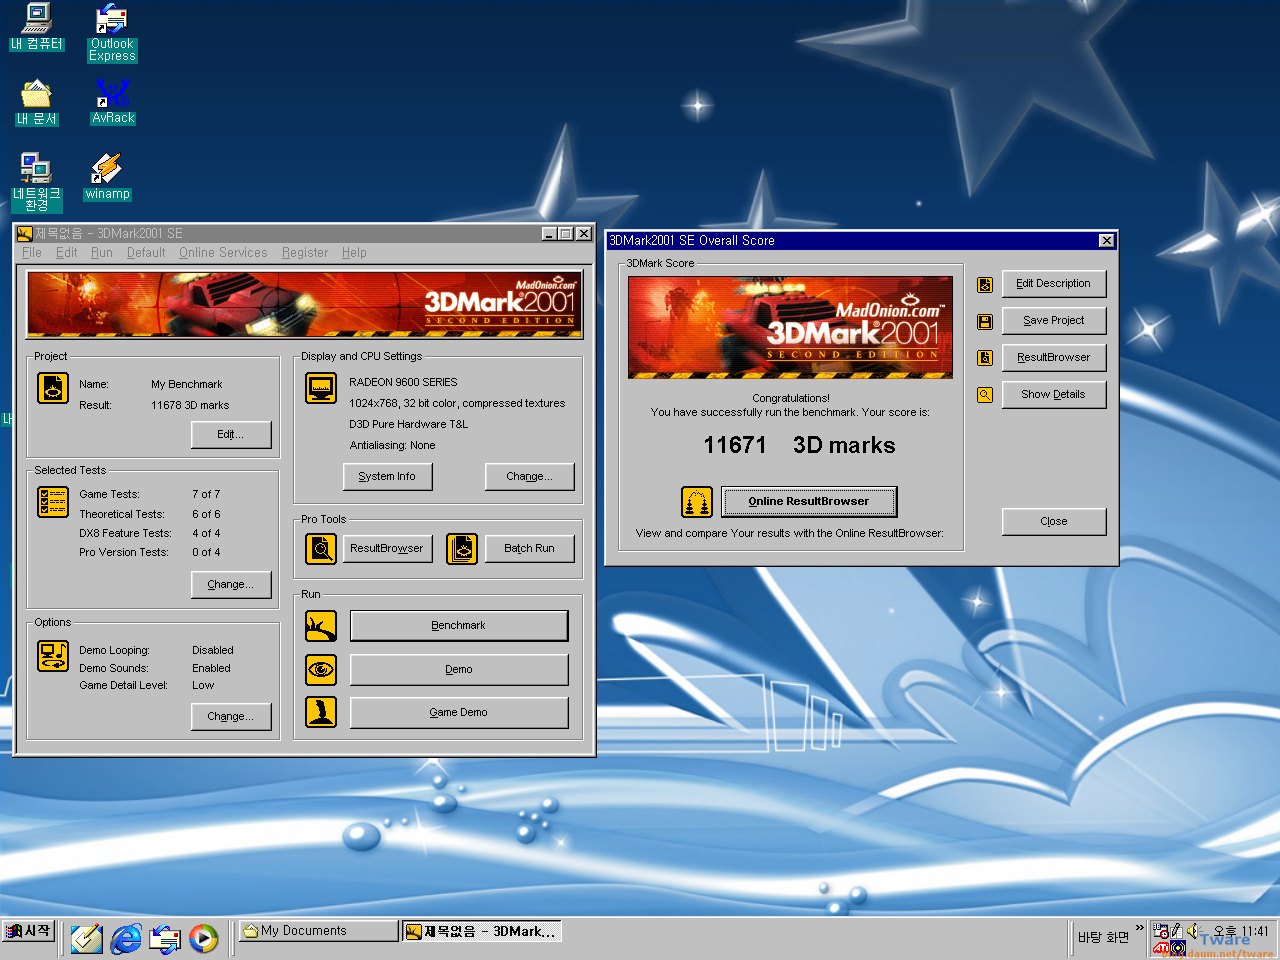The image size is (1280, 960).
Task: Click the 11678 3D marks result text
Action: pos(190,406)
